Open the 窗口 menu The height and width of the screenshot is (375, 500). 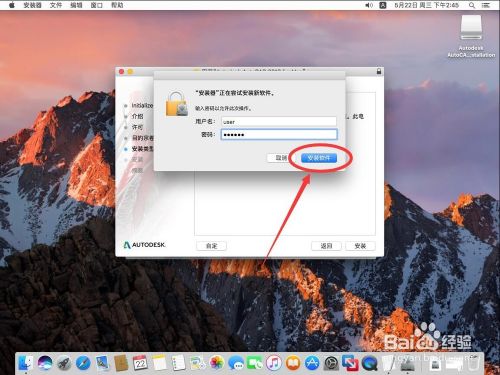point(96,5)
